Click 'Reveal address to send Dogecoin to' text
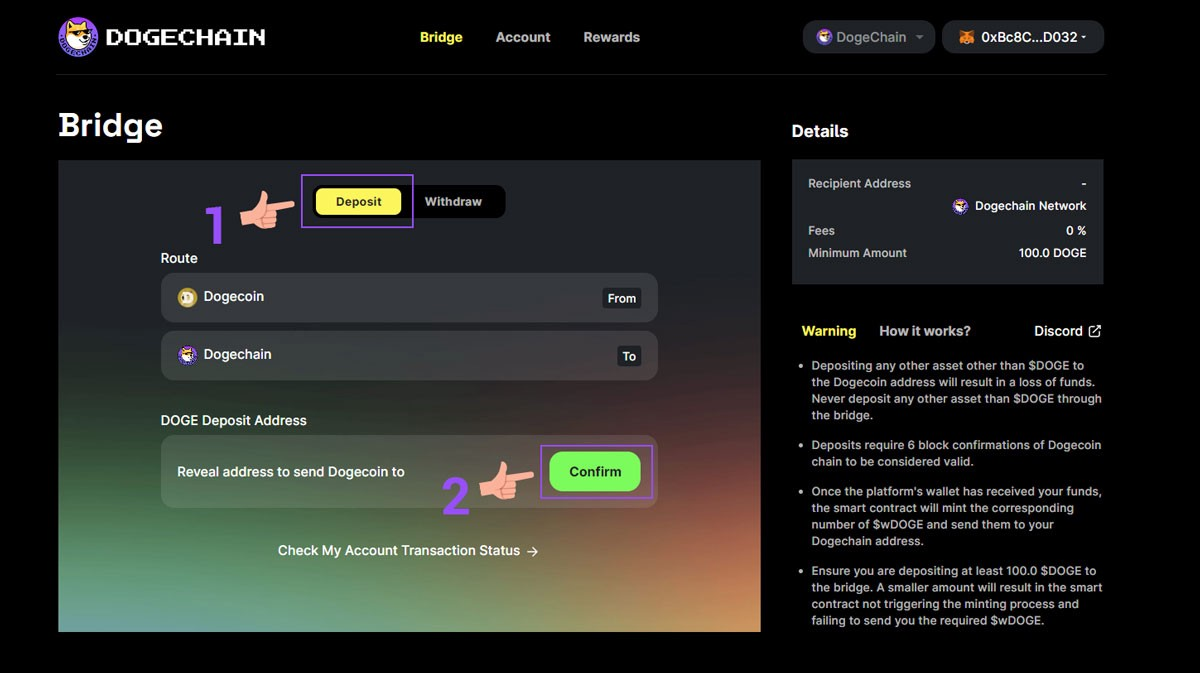1200x673 pixels. pyautogui.click(x=291, y=472)
